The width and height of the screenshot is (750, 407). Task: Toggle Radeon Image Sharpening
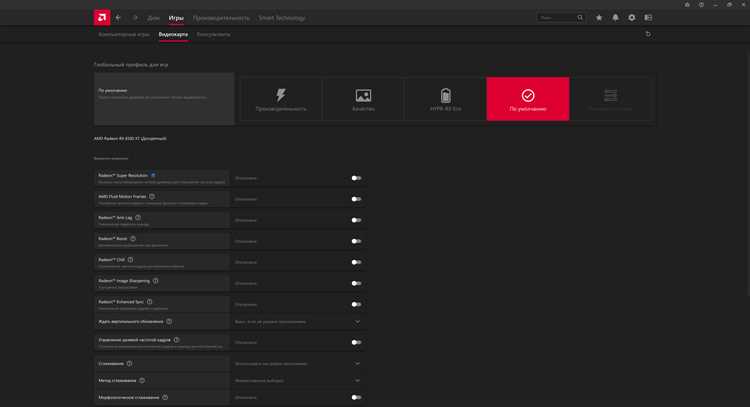click(x=356, y=283)
